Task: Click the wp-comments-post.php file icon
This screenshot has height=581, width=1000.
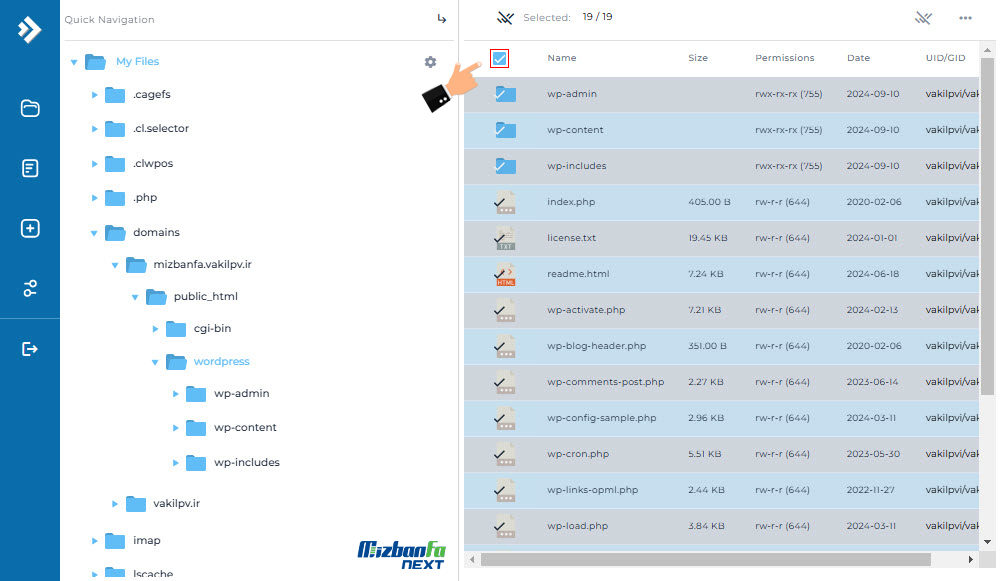Action: tap(505, 382)
